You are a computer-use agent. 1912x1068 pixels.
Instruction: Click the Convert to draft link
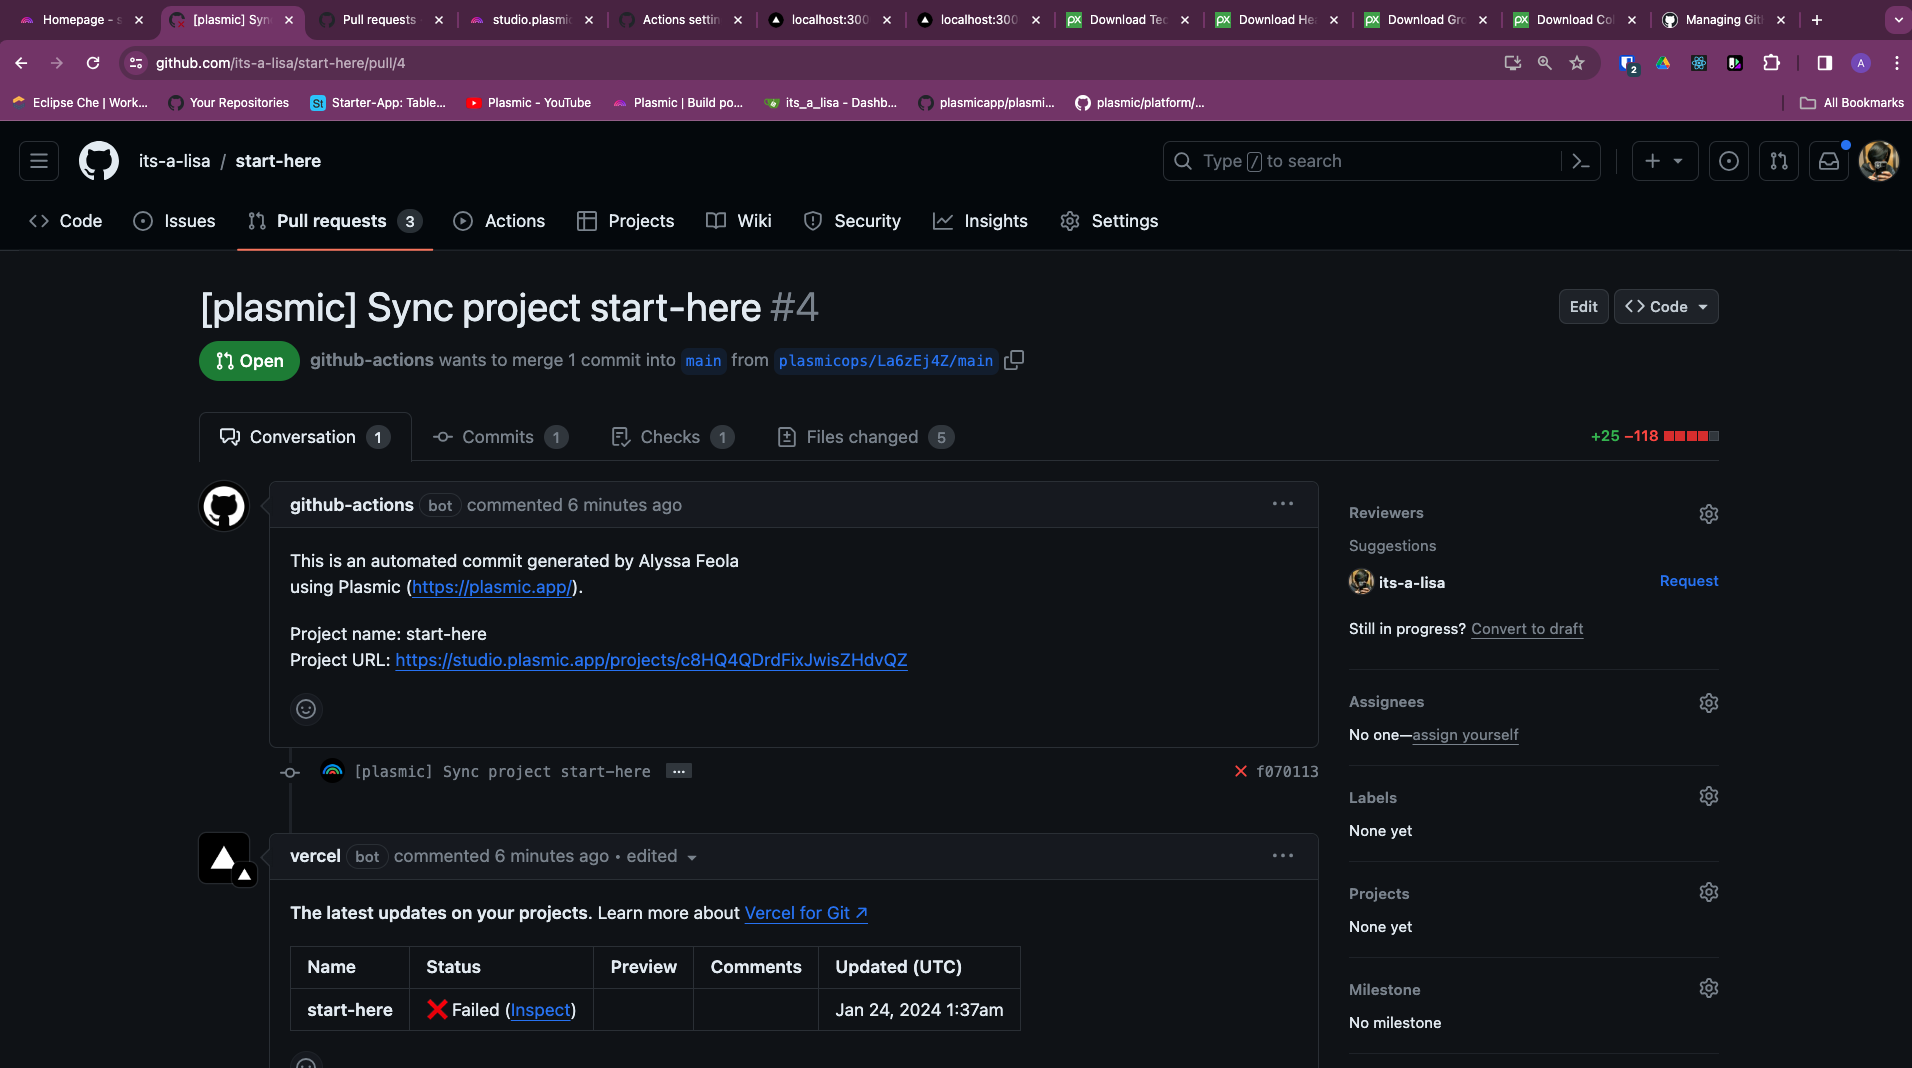pyautogui.click(x=1526, y=629)
